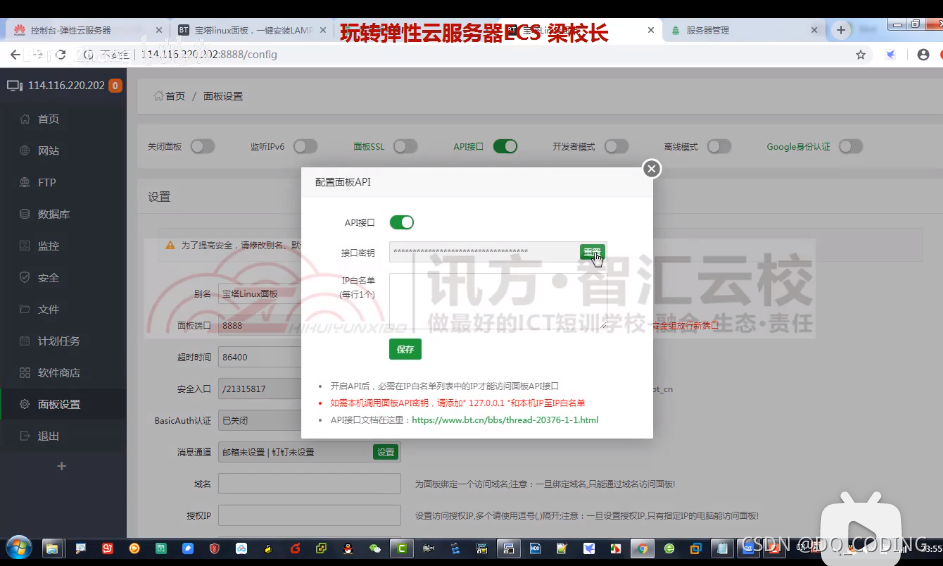The image size is (943, 566).
Task: Close the 服务器管理 browser tab
Action: click(x=814, y=30)
